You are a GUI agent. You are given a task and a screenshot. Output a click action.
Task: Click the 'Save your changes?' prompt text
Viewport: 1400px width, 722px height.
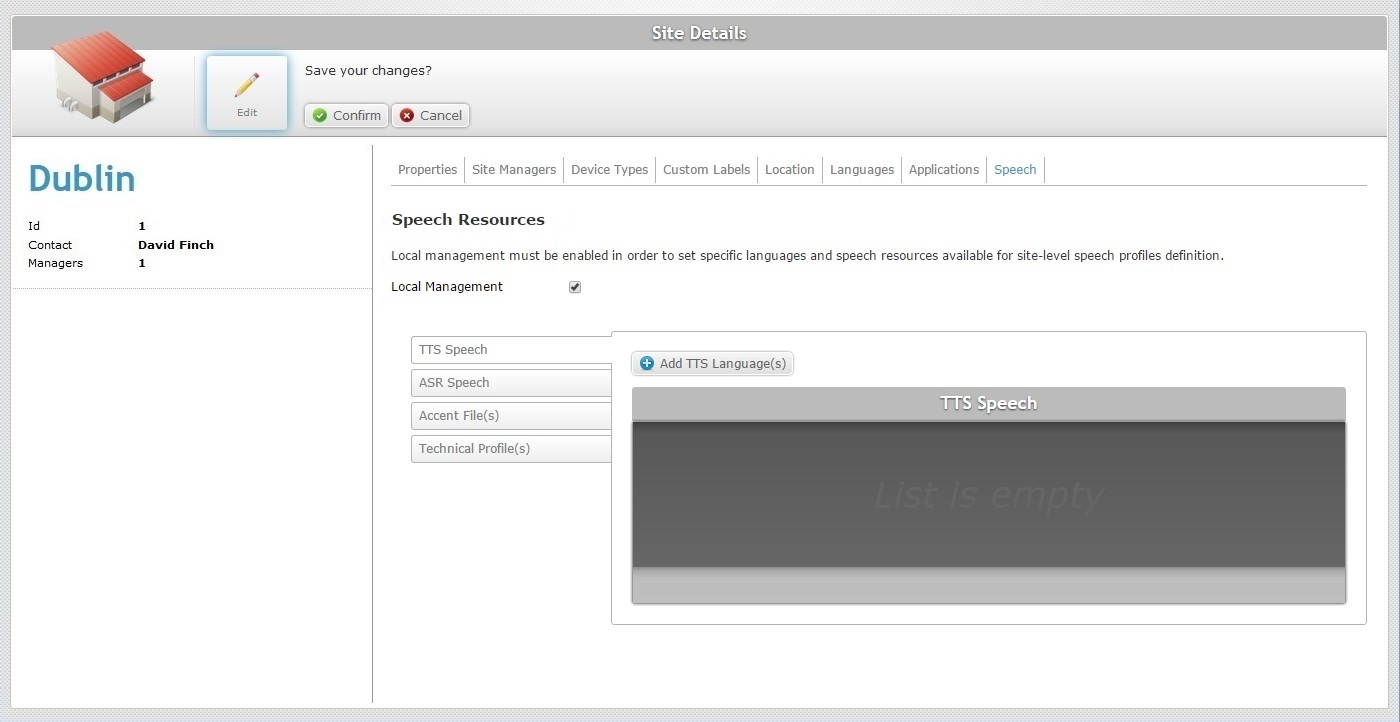click(368, 71)
